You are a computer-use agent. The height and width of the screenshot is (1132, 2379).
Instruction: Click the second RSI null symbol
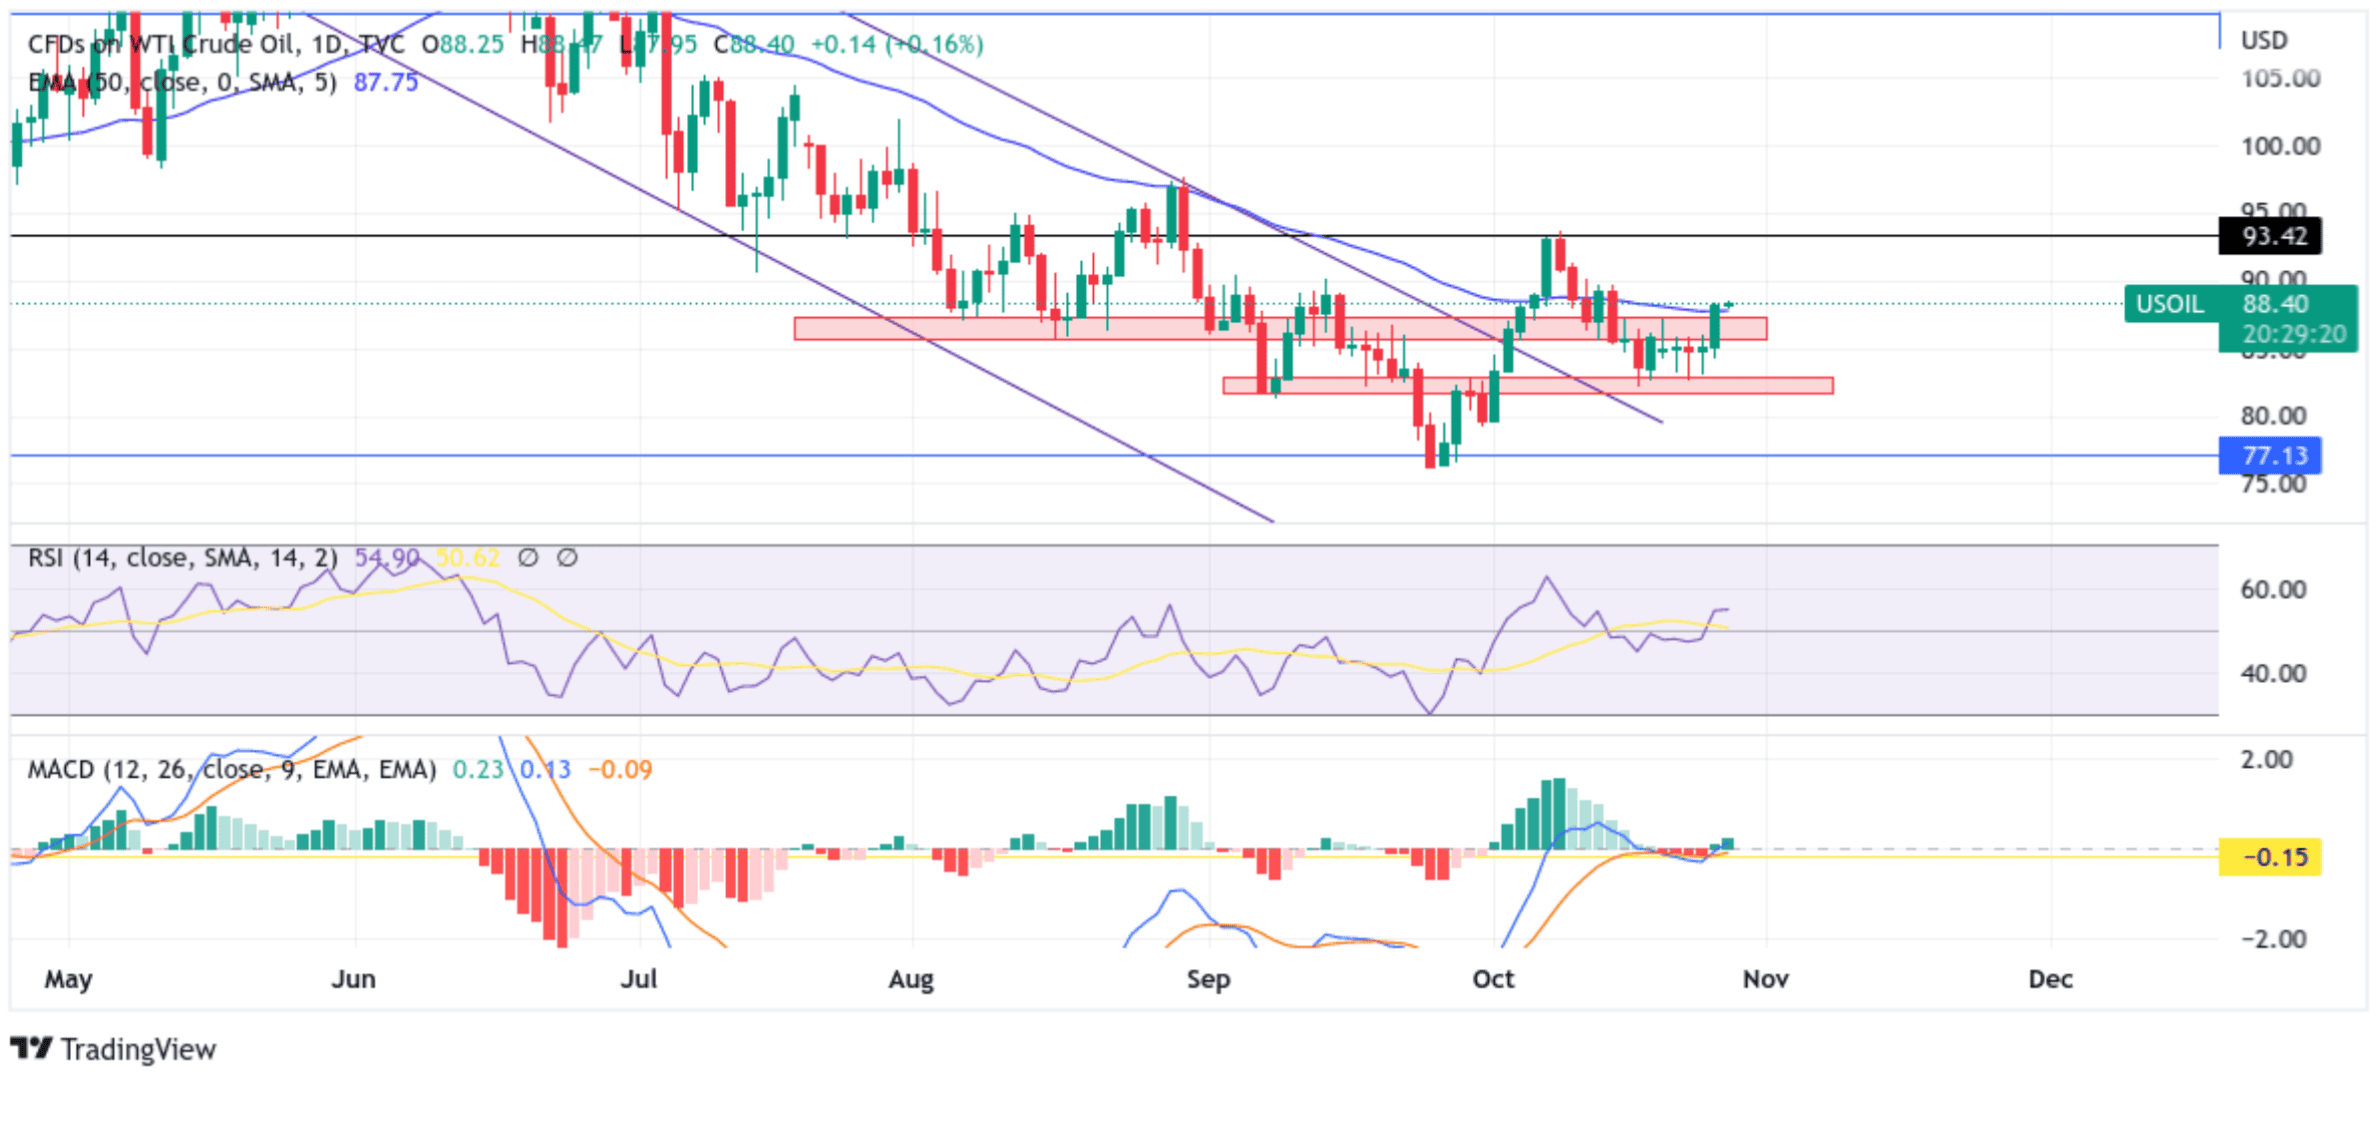[567, 558]
